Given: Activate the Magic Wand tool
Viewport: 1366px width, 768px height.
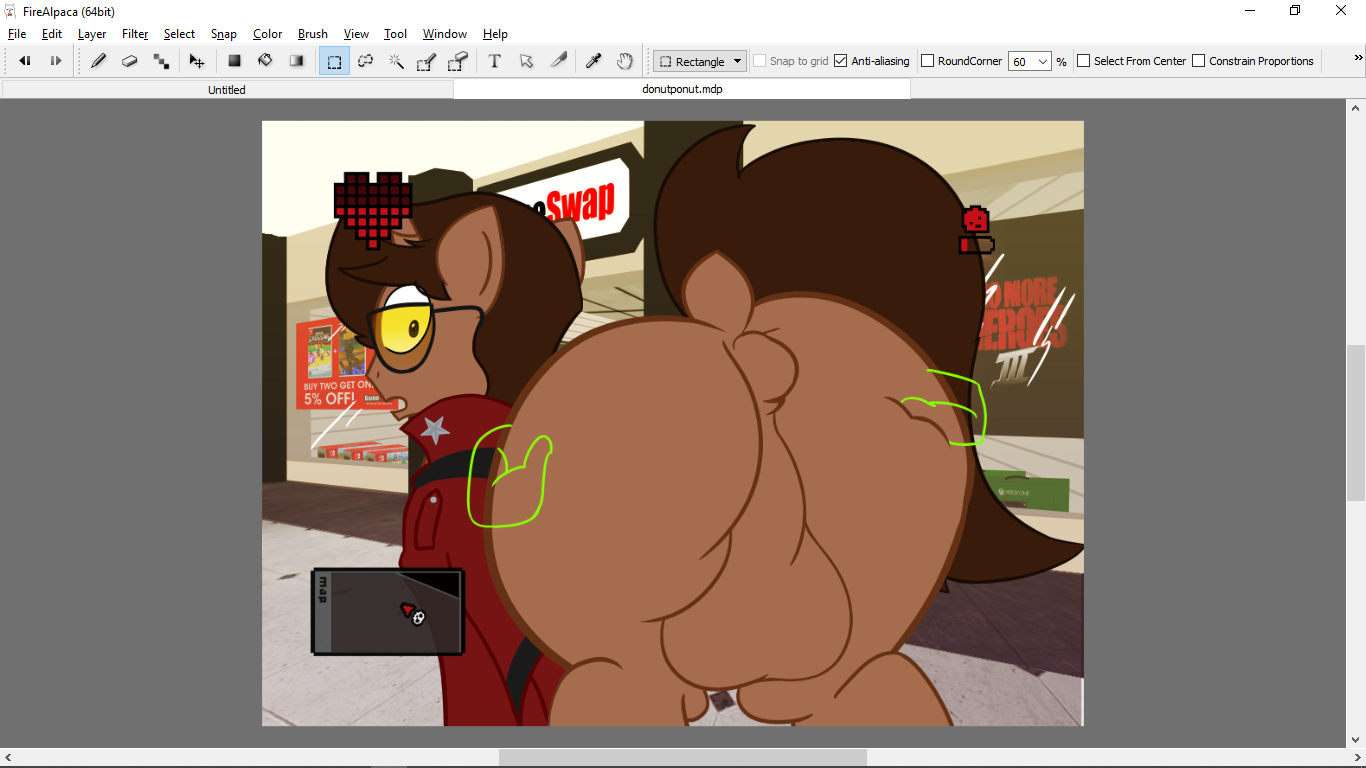Looking at the screenshot, I should (397, 61).
